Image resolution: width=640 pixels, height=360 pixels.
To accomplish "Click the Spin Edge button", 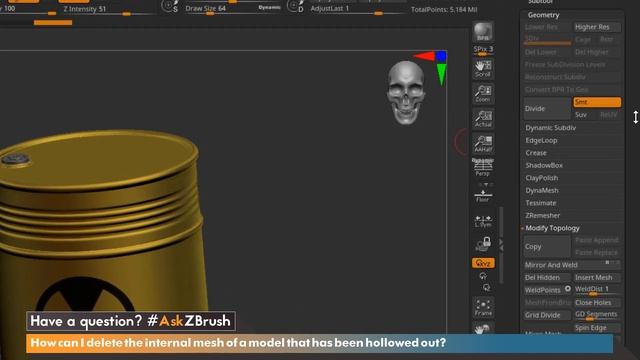I will [597, 328].
